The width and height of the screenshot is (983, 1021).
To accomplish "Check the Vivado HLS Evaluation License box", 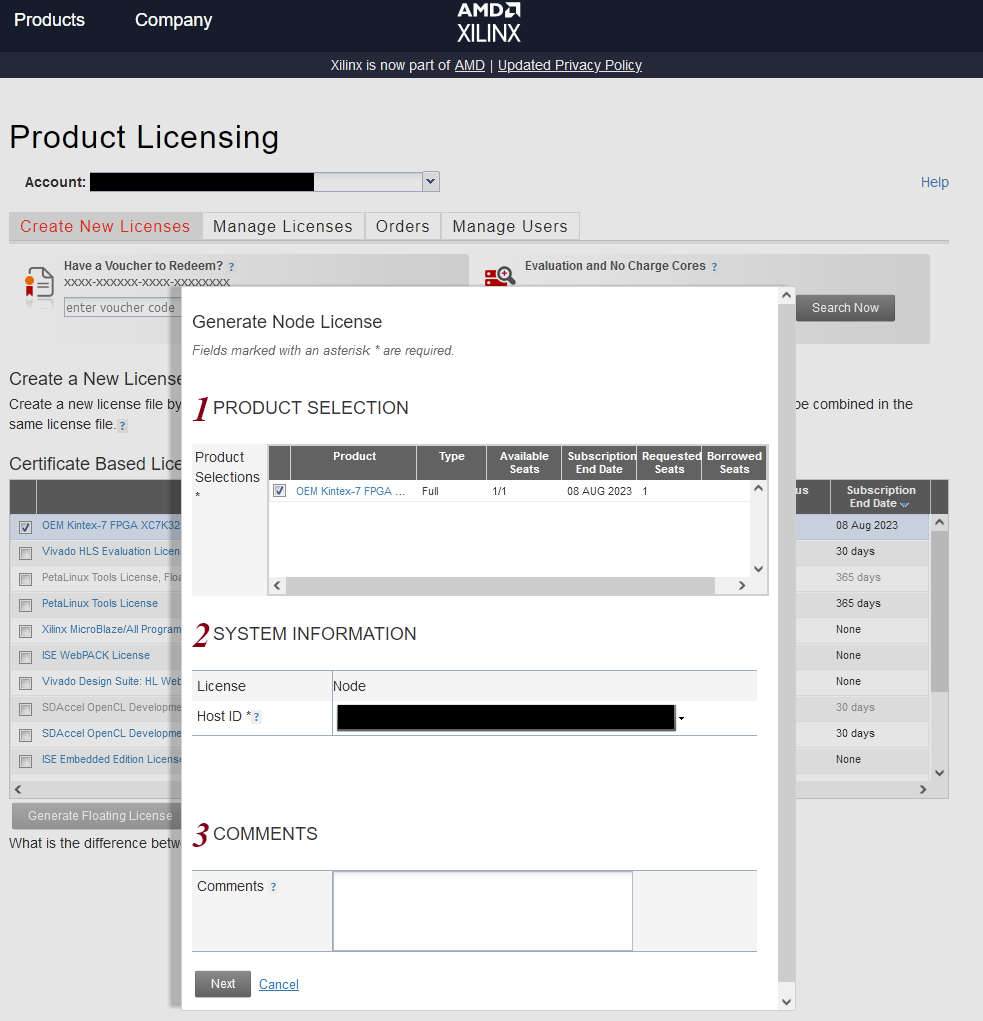I will click(x=25, y=553).
